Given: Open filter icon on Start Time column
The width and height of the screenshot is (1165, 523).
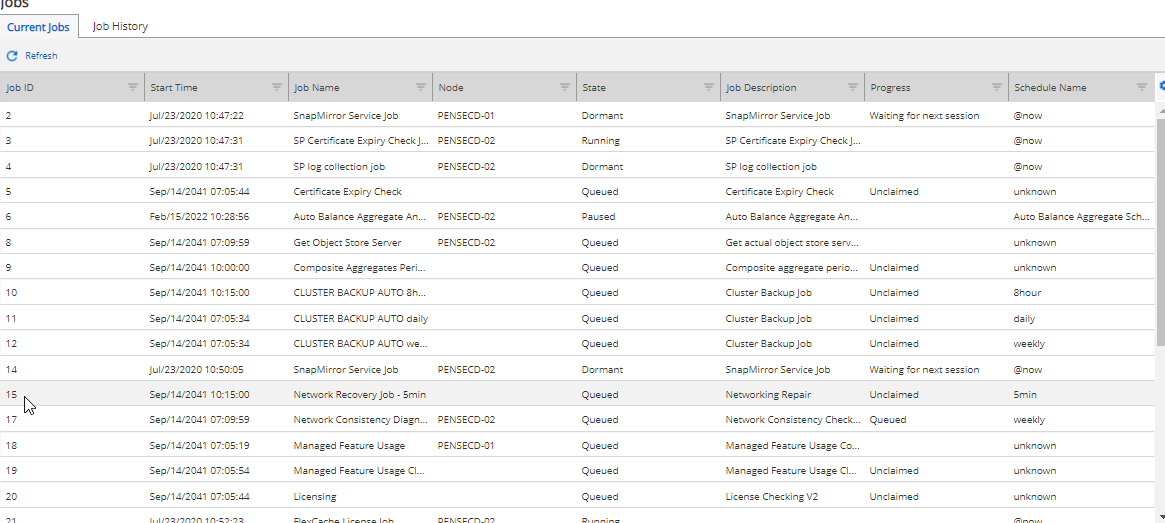Looking at the screenshot, I should (277, 87).
